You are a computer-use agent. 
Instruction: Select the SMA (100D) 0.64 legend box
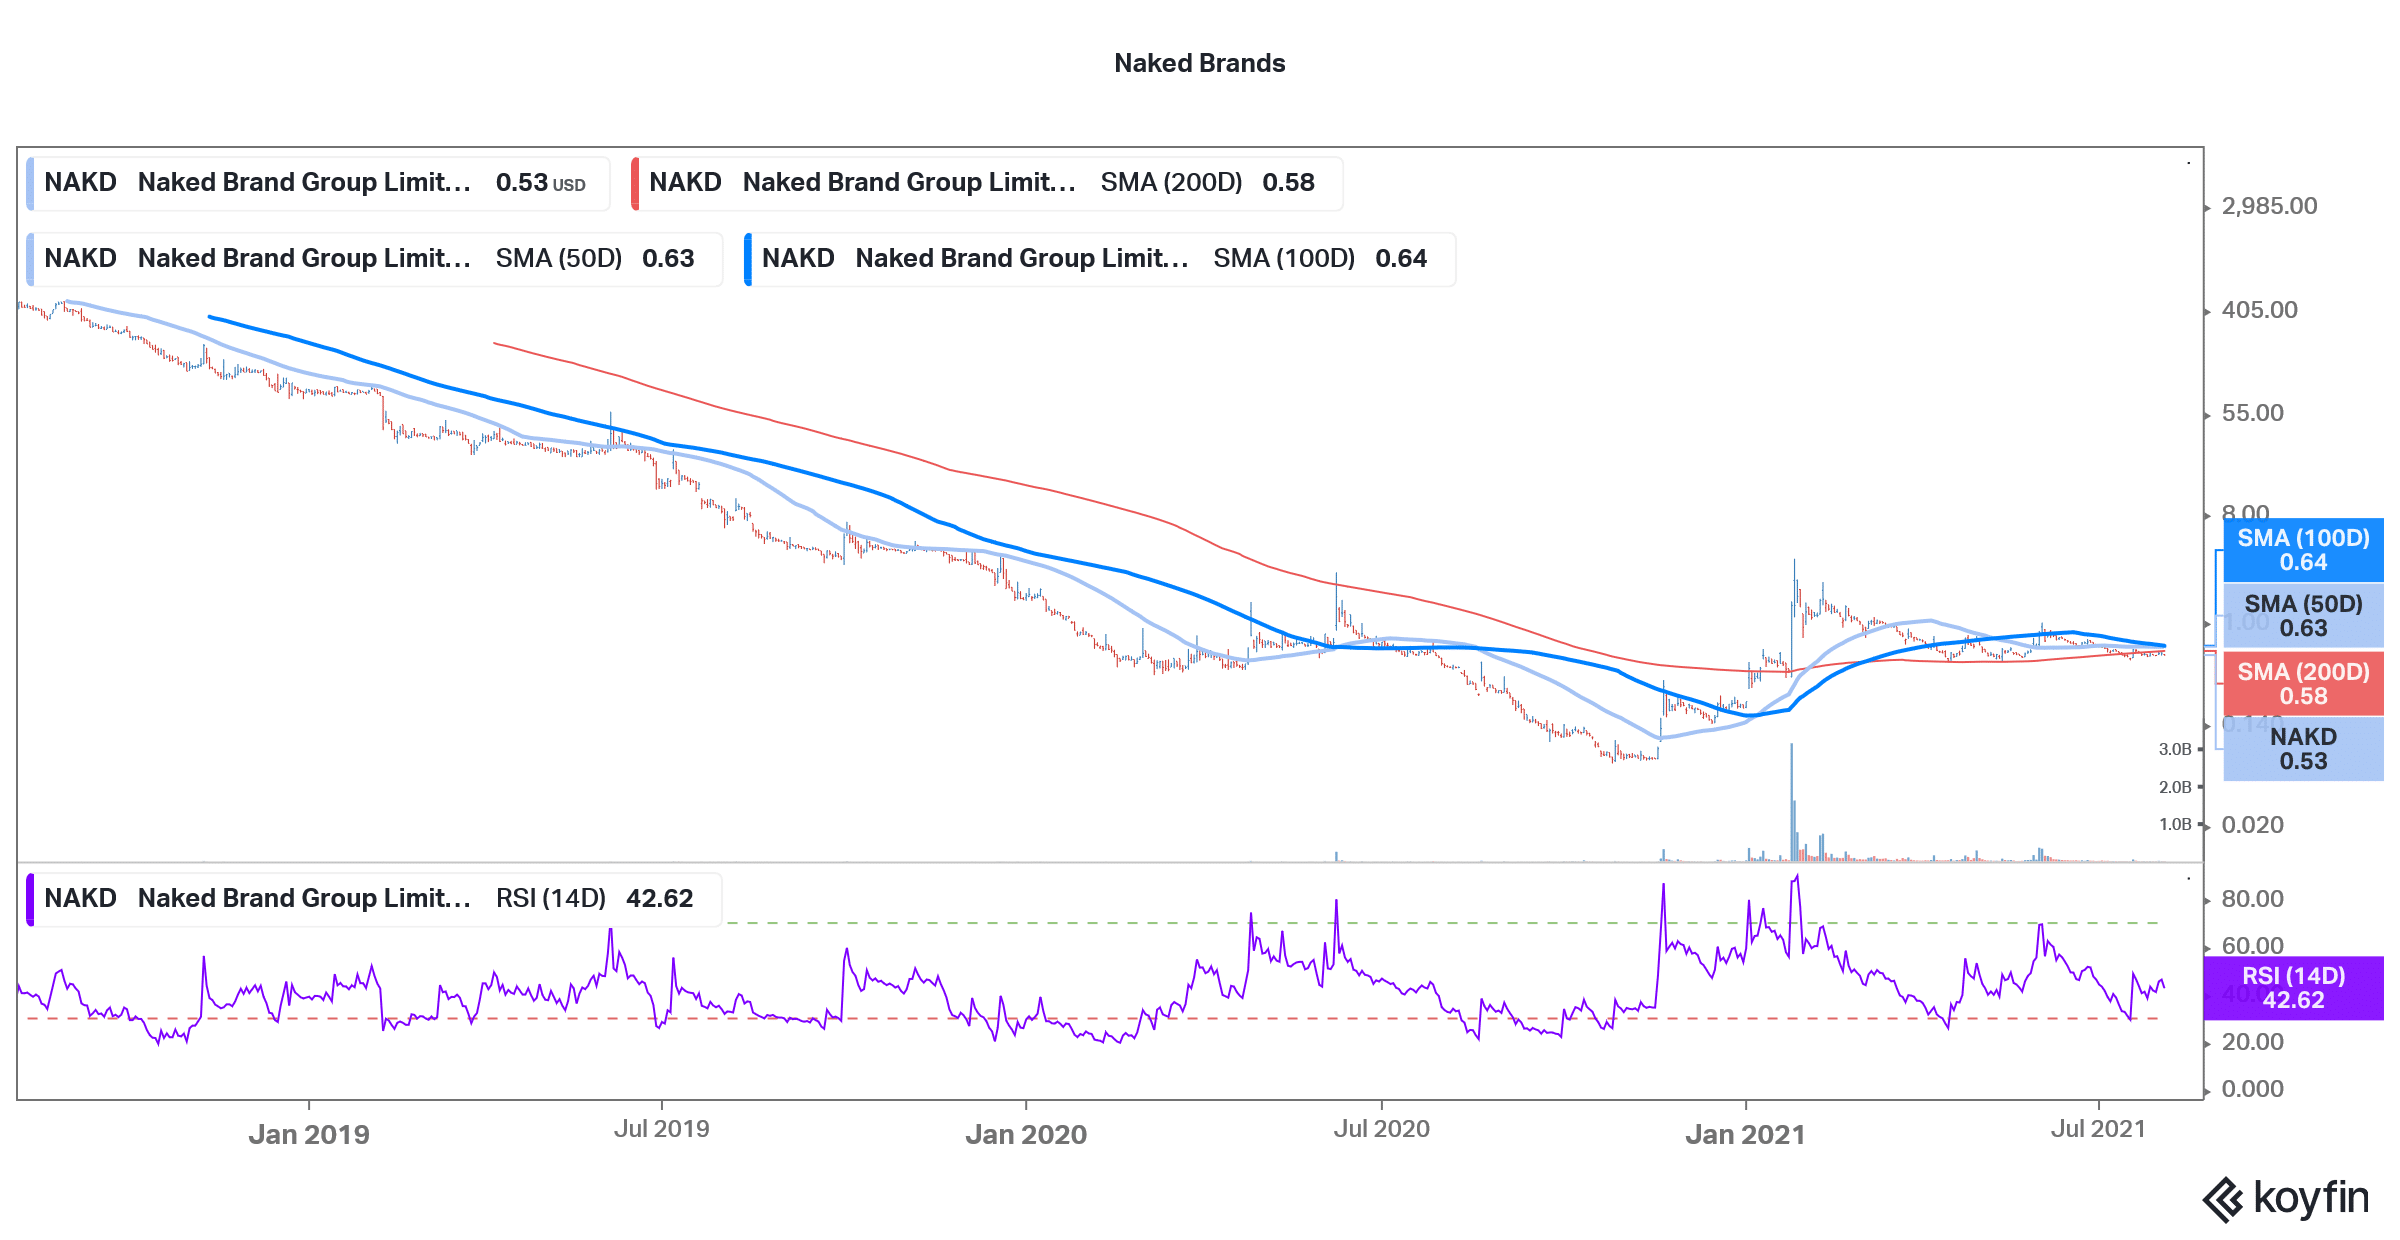1099,259
